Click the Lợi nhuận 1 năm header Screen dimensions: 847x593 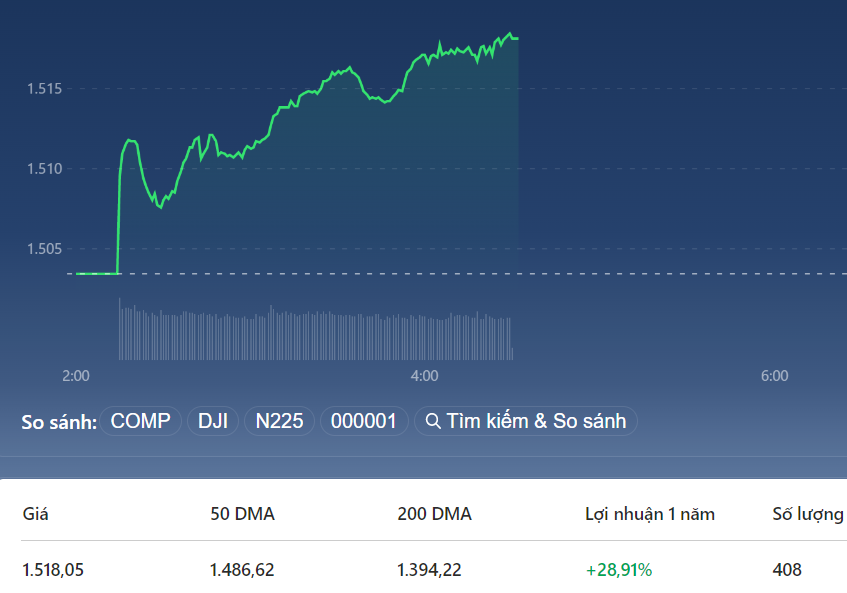point(650,514)
